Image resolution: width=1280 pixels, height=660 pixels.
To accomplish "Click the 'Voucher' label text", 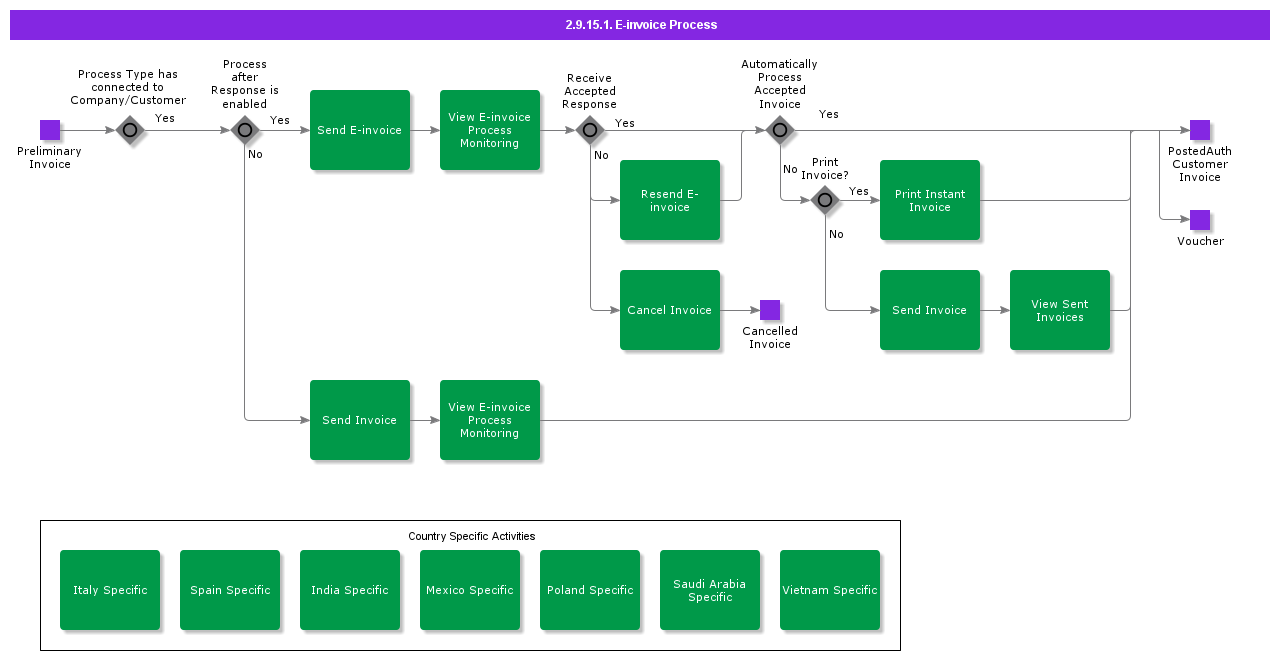I will point(1200,241).
